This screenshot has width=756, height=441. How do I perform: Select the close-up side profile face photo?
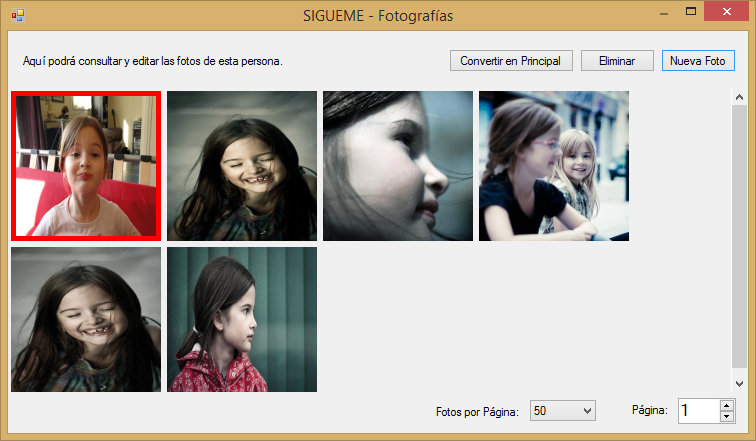[x=398, y=166]
